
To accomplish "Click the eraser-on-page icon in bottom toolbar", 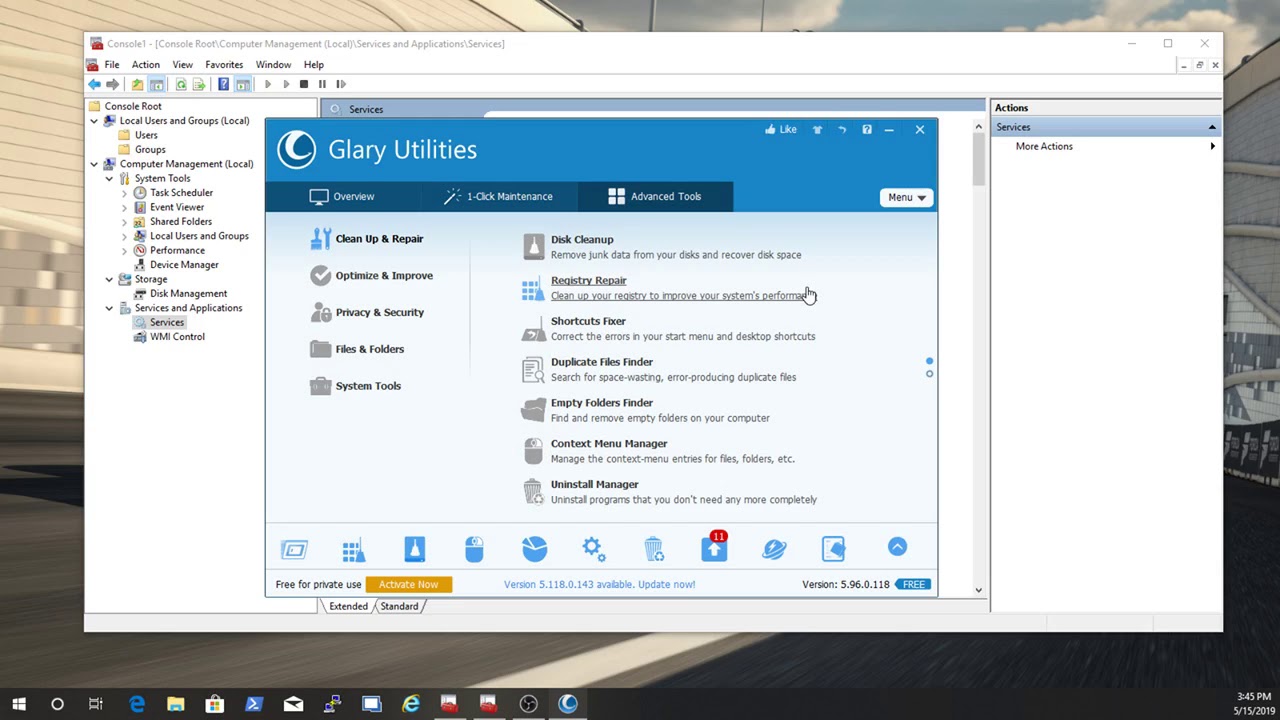I will 833,548.
